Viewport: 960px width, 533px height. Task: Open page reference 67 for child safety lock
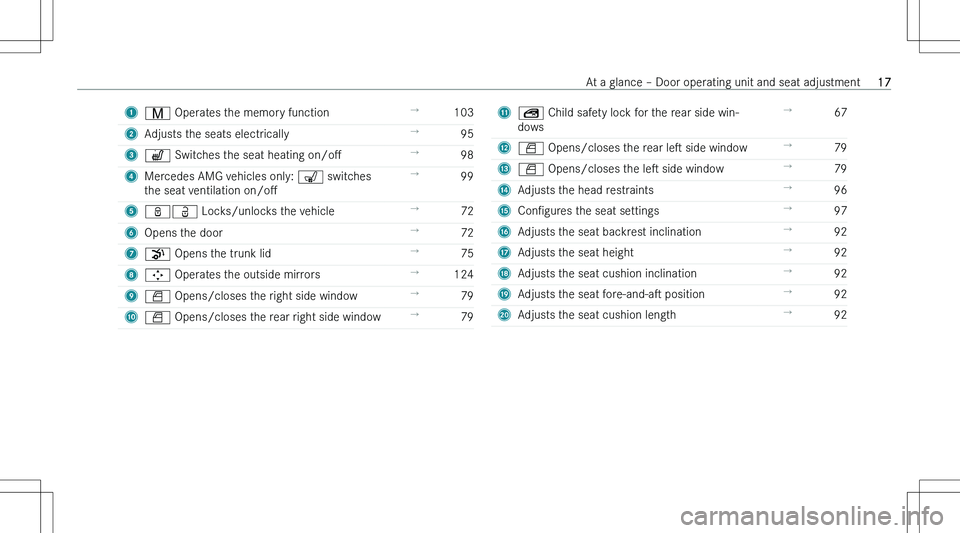(x=841, y=113)
